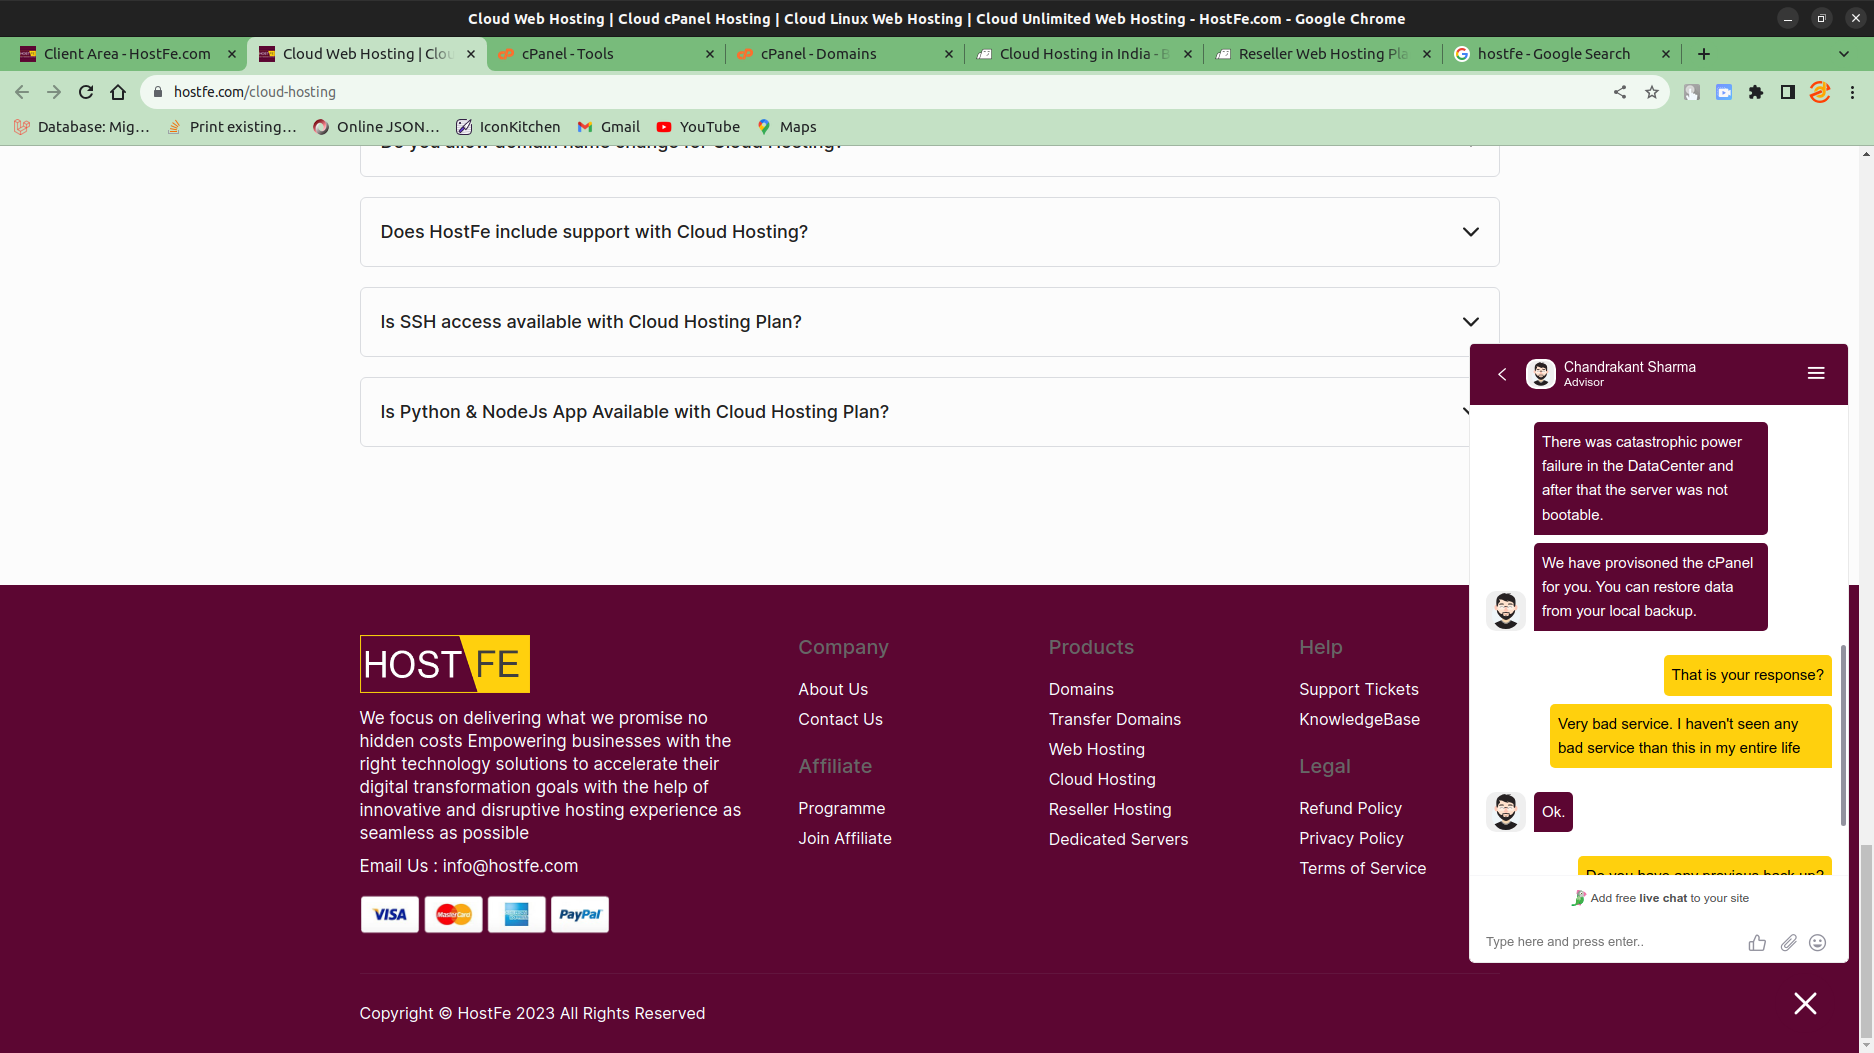Attach a file using the paperclip icon

1788,942
